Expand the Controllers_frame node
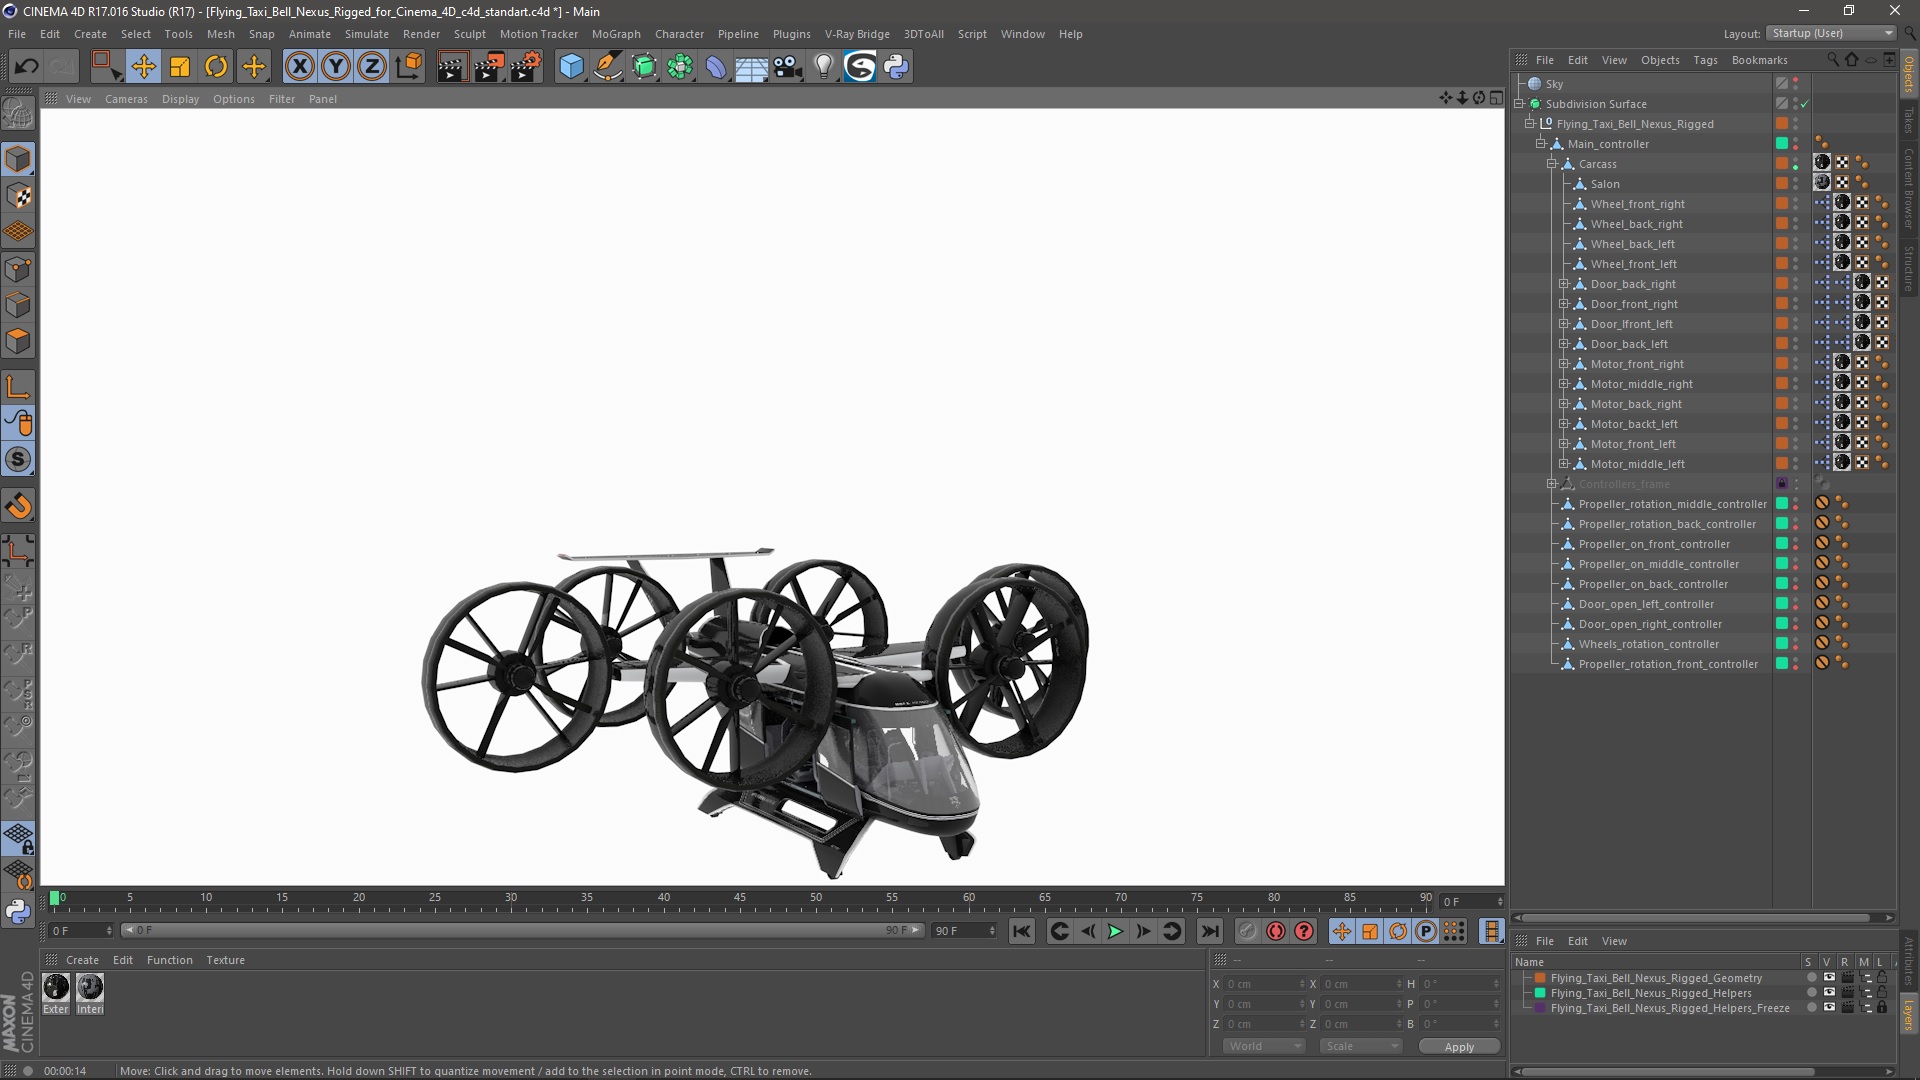The image size is (1920, 1080). click(x=1552, y=484)
